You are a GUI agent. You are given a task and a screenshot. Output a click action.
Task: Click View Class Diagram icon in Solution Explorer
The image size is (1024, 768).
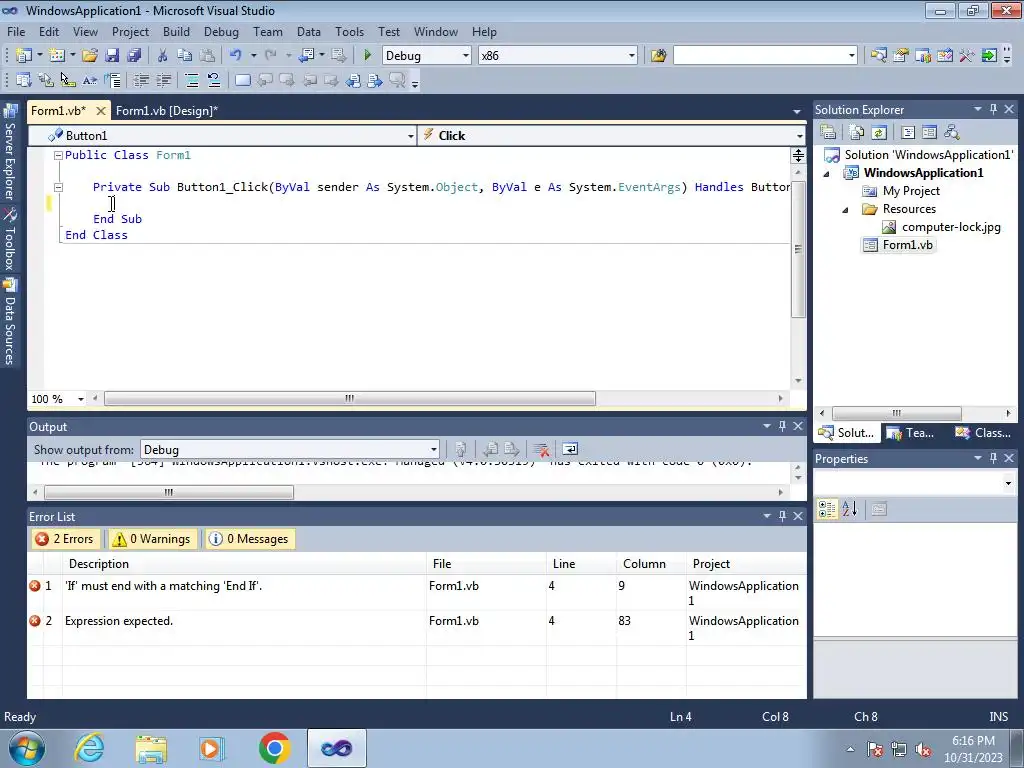coord(952,133)
